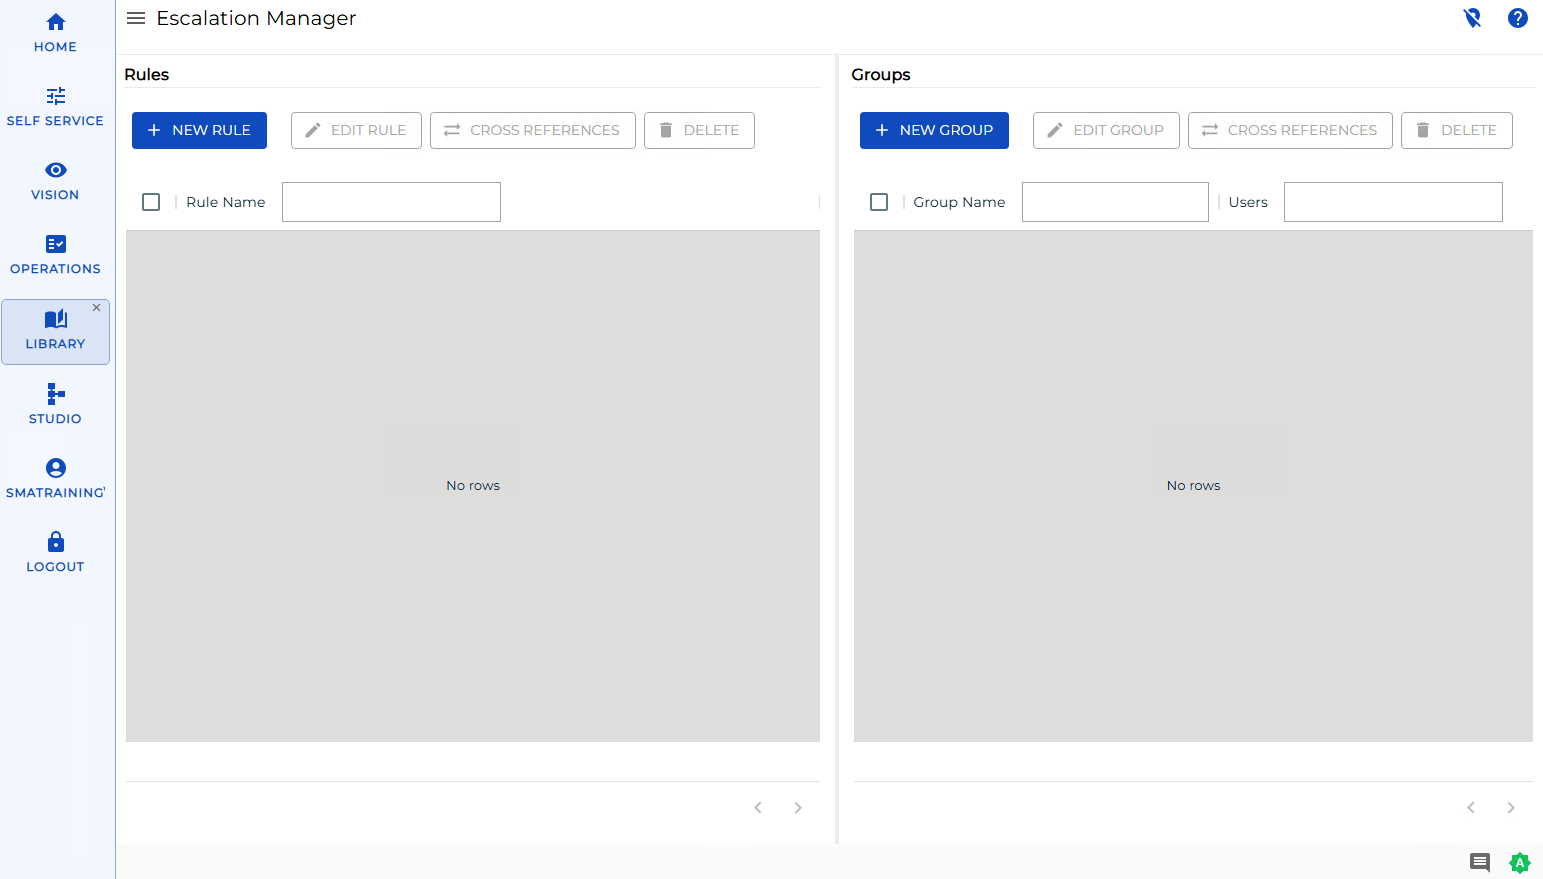The image size is (1543, 879).
Task: Close the Library sidebar tab
Action: [97, 308]
